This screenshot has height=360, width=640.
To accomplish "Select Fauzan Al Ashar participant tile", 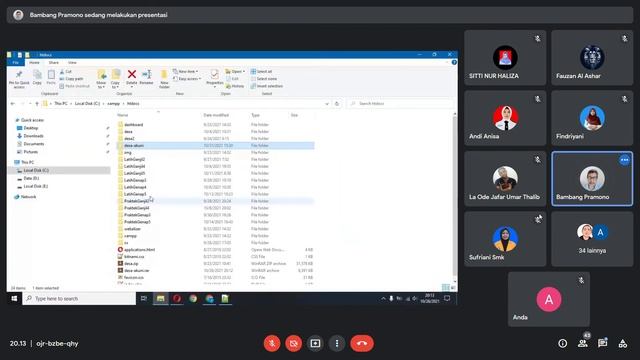I will coord(592,58).
